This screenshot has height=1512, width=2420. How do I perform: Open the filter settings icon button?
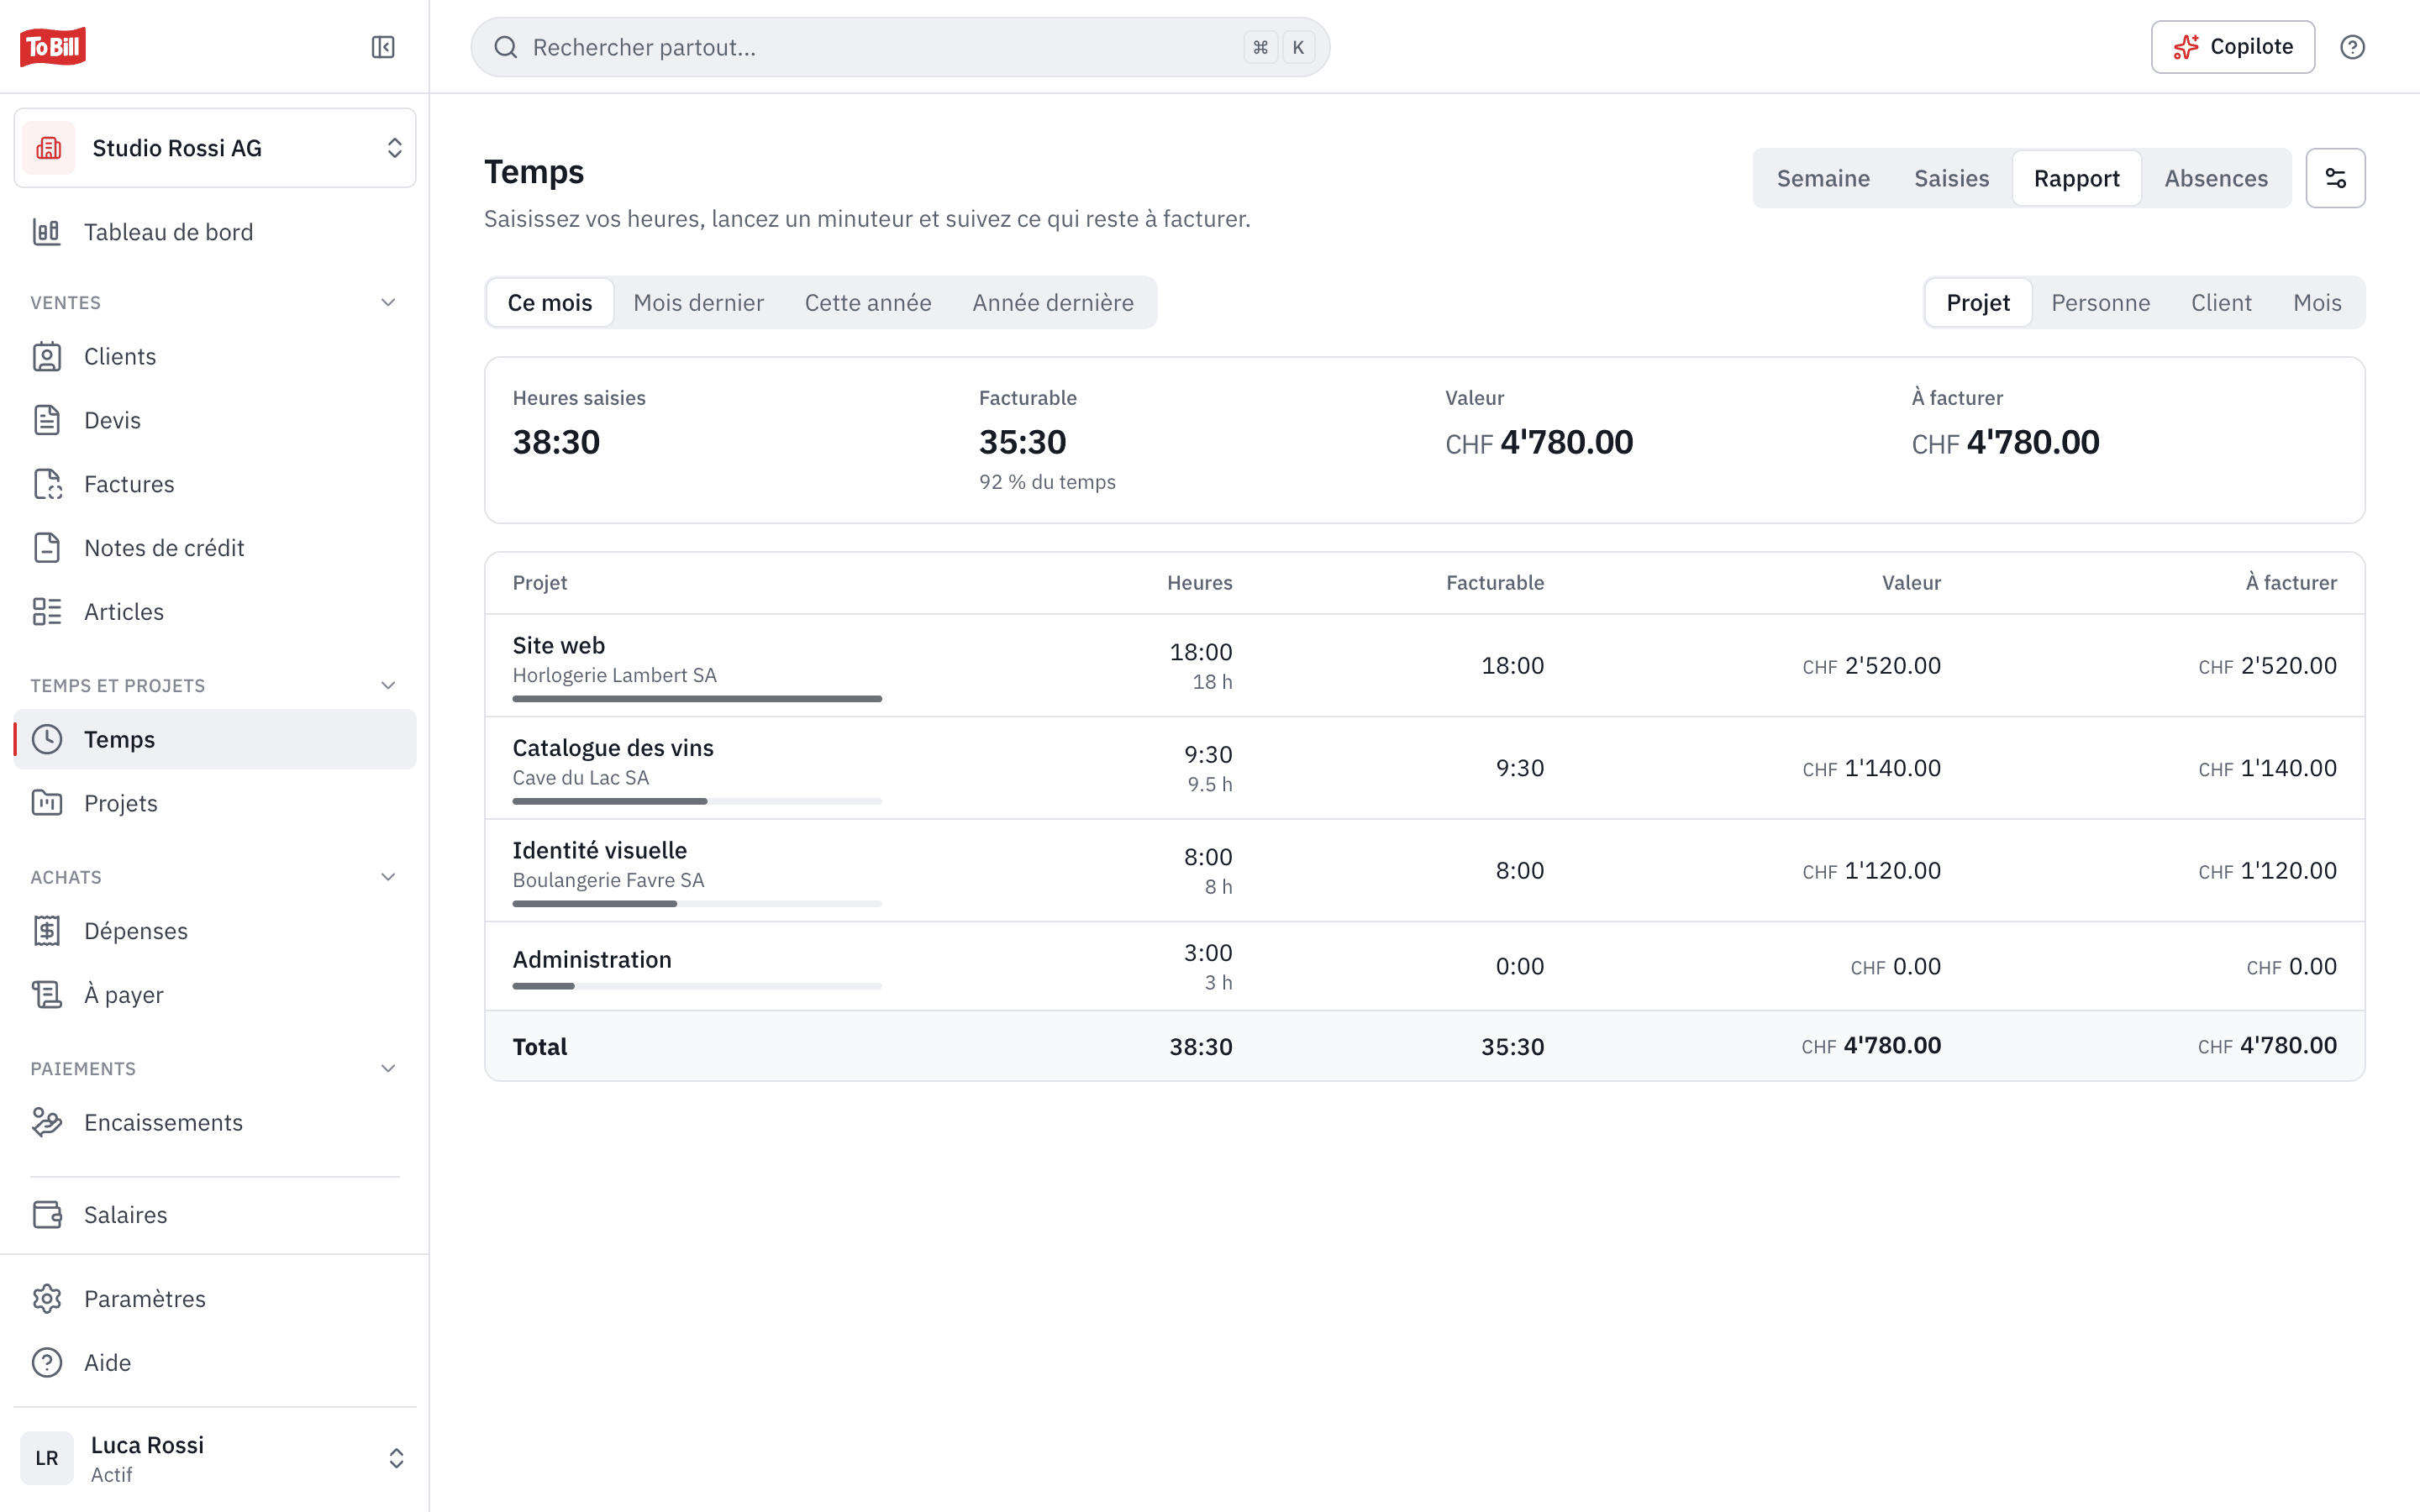tap(2335, 178)
